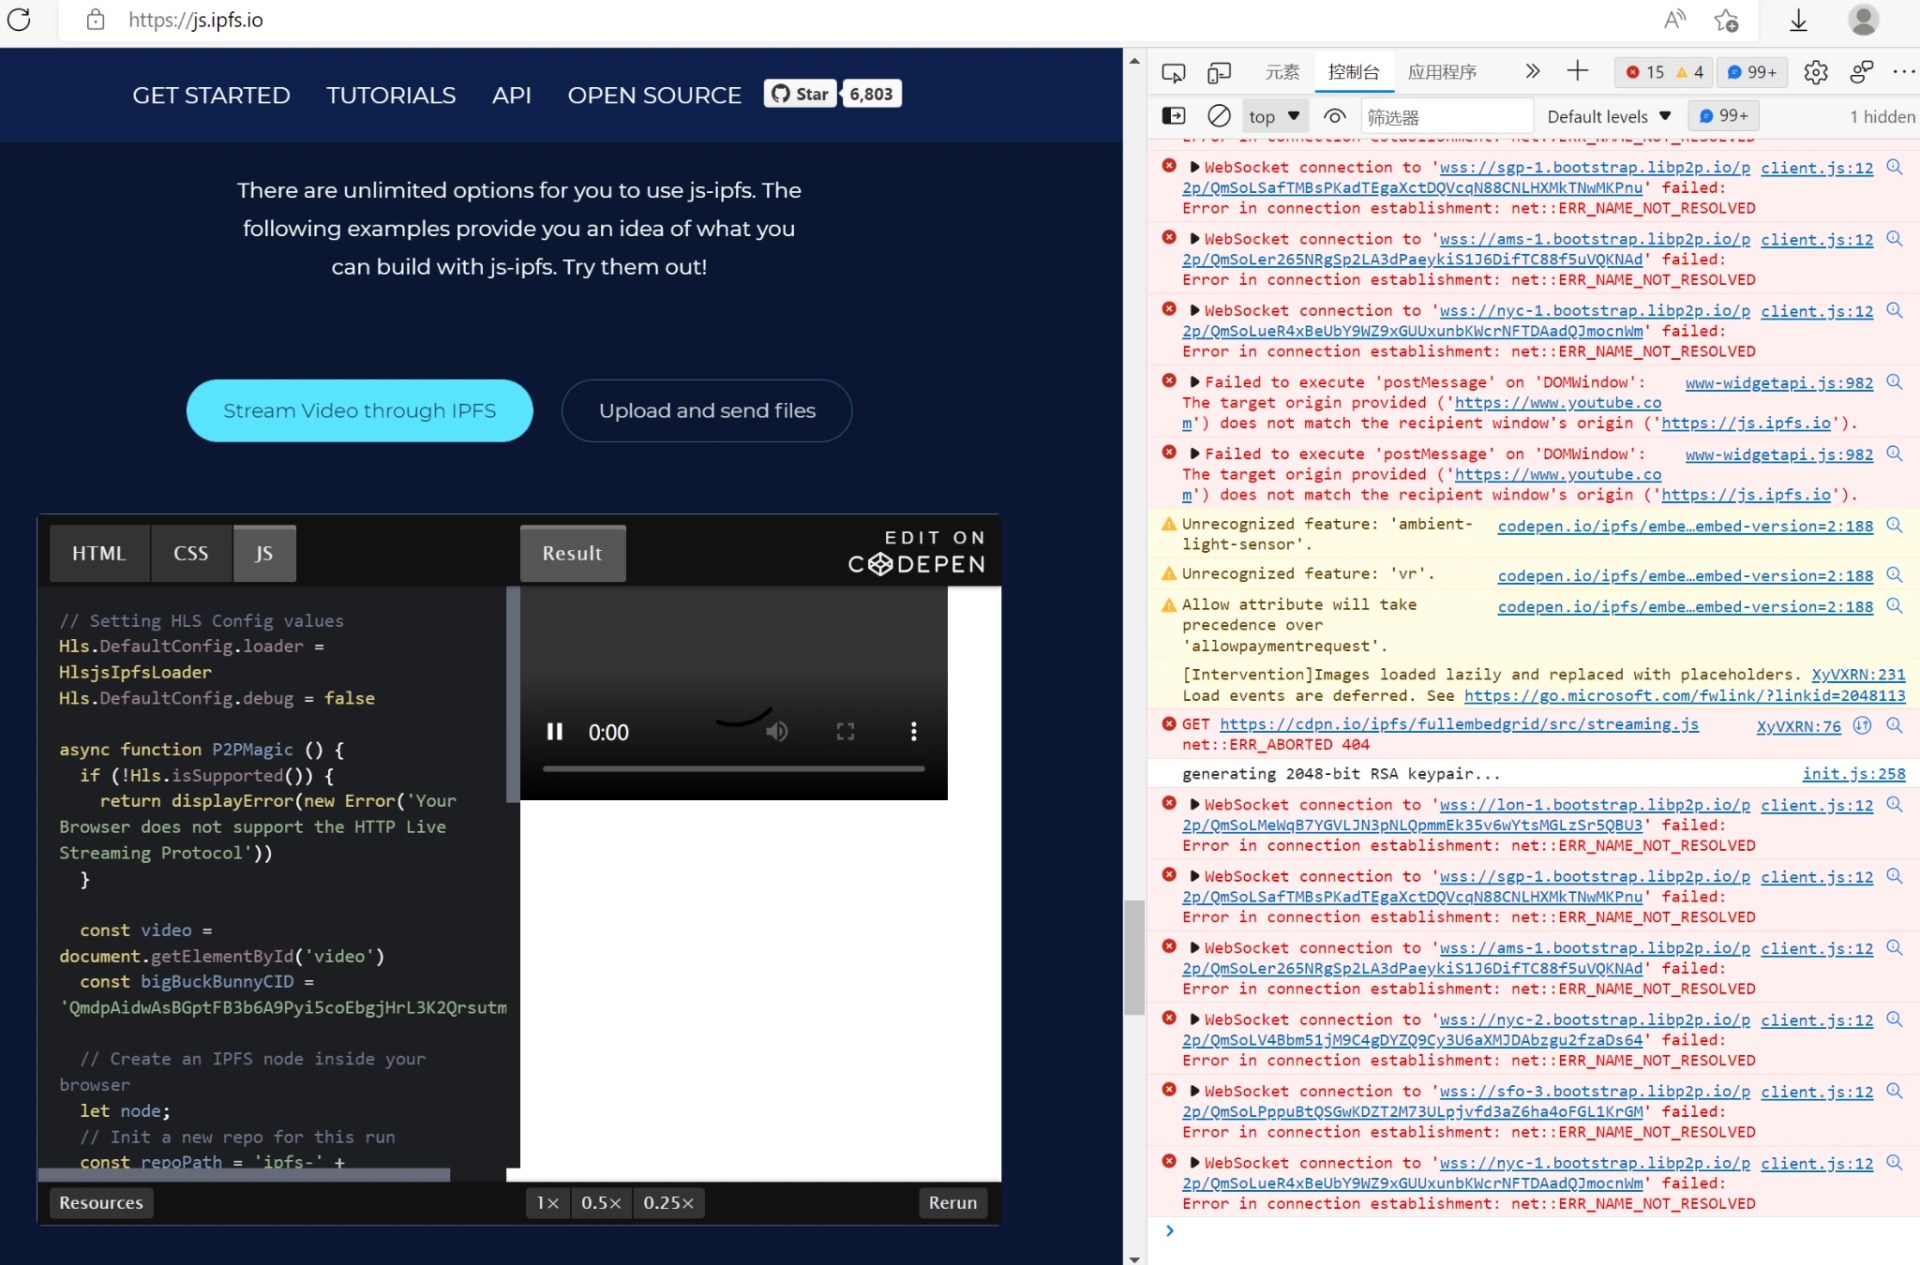Clear console with the circle-slash icon

coord(1218,116)
